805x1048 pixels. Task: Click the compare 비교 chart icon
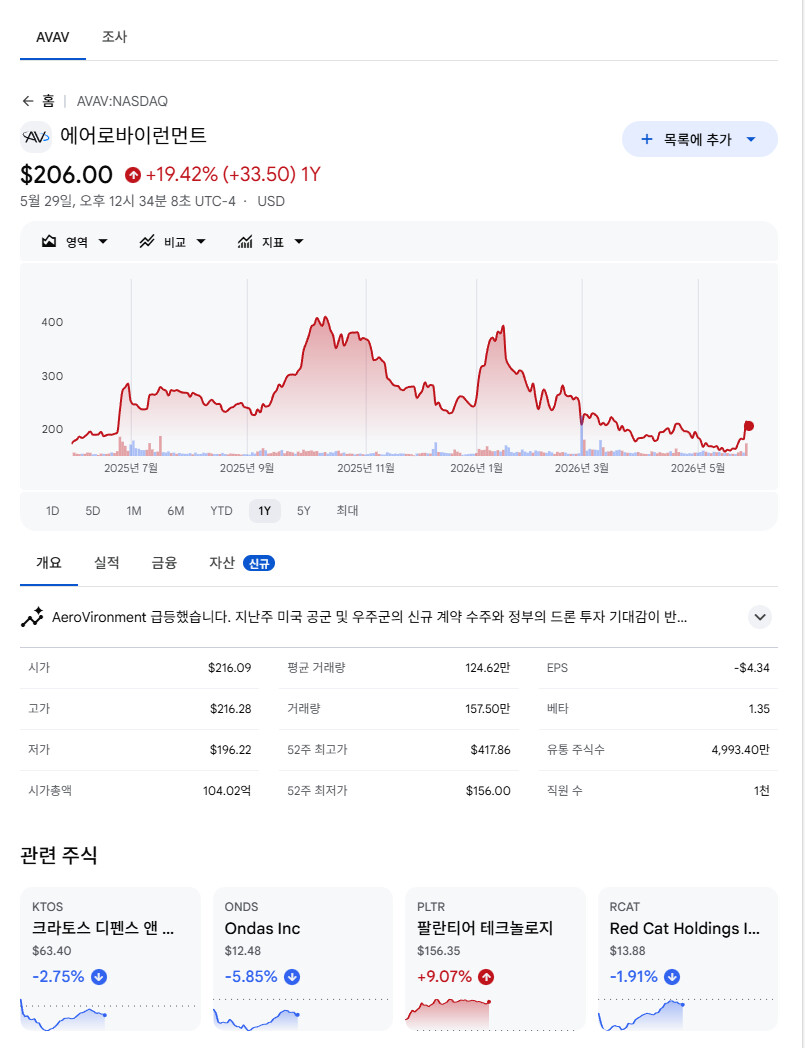click(146, 241)
